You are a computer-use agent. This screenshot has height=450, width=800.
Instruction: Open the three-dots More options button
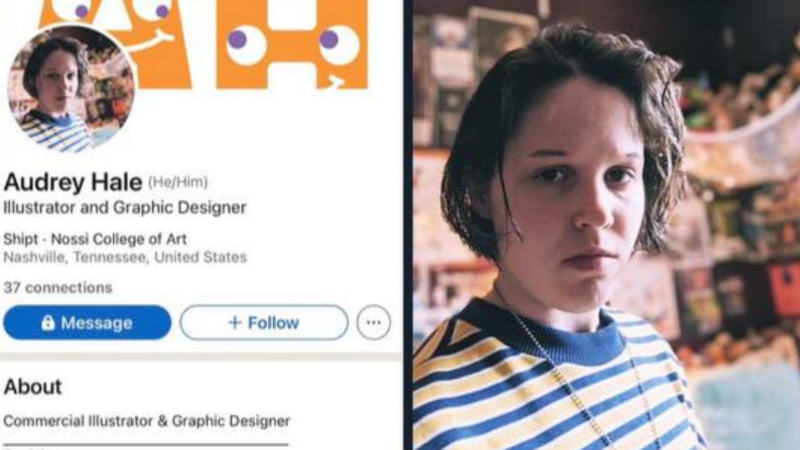[373, 322]
